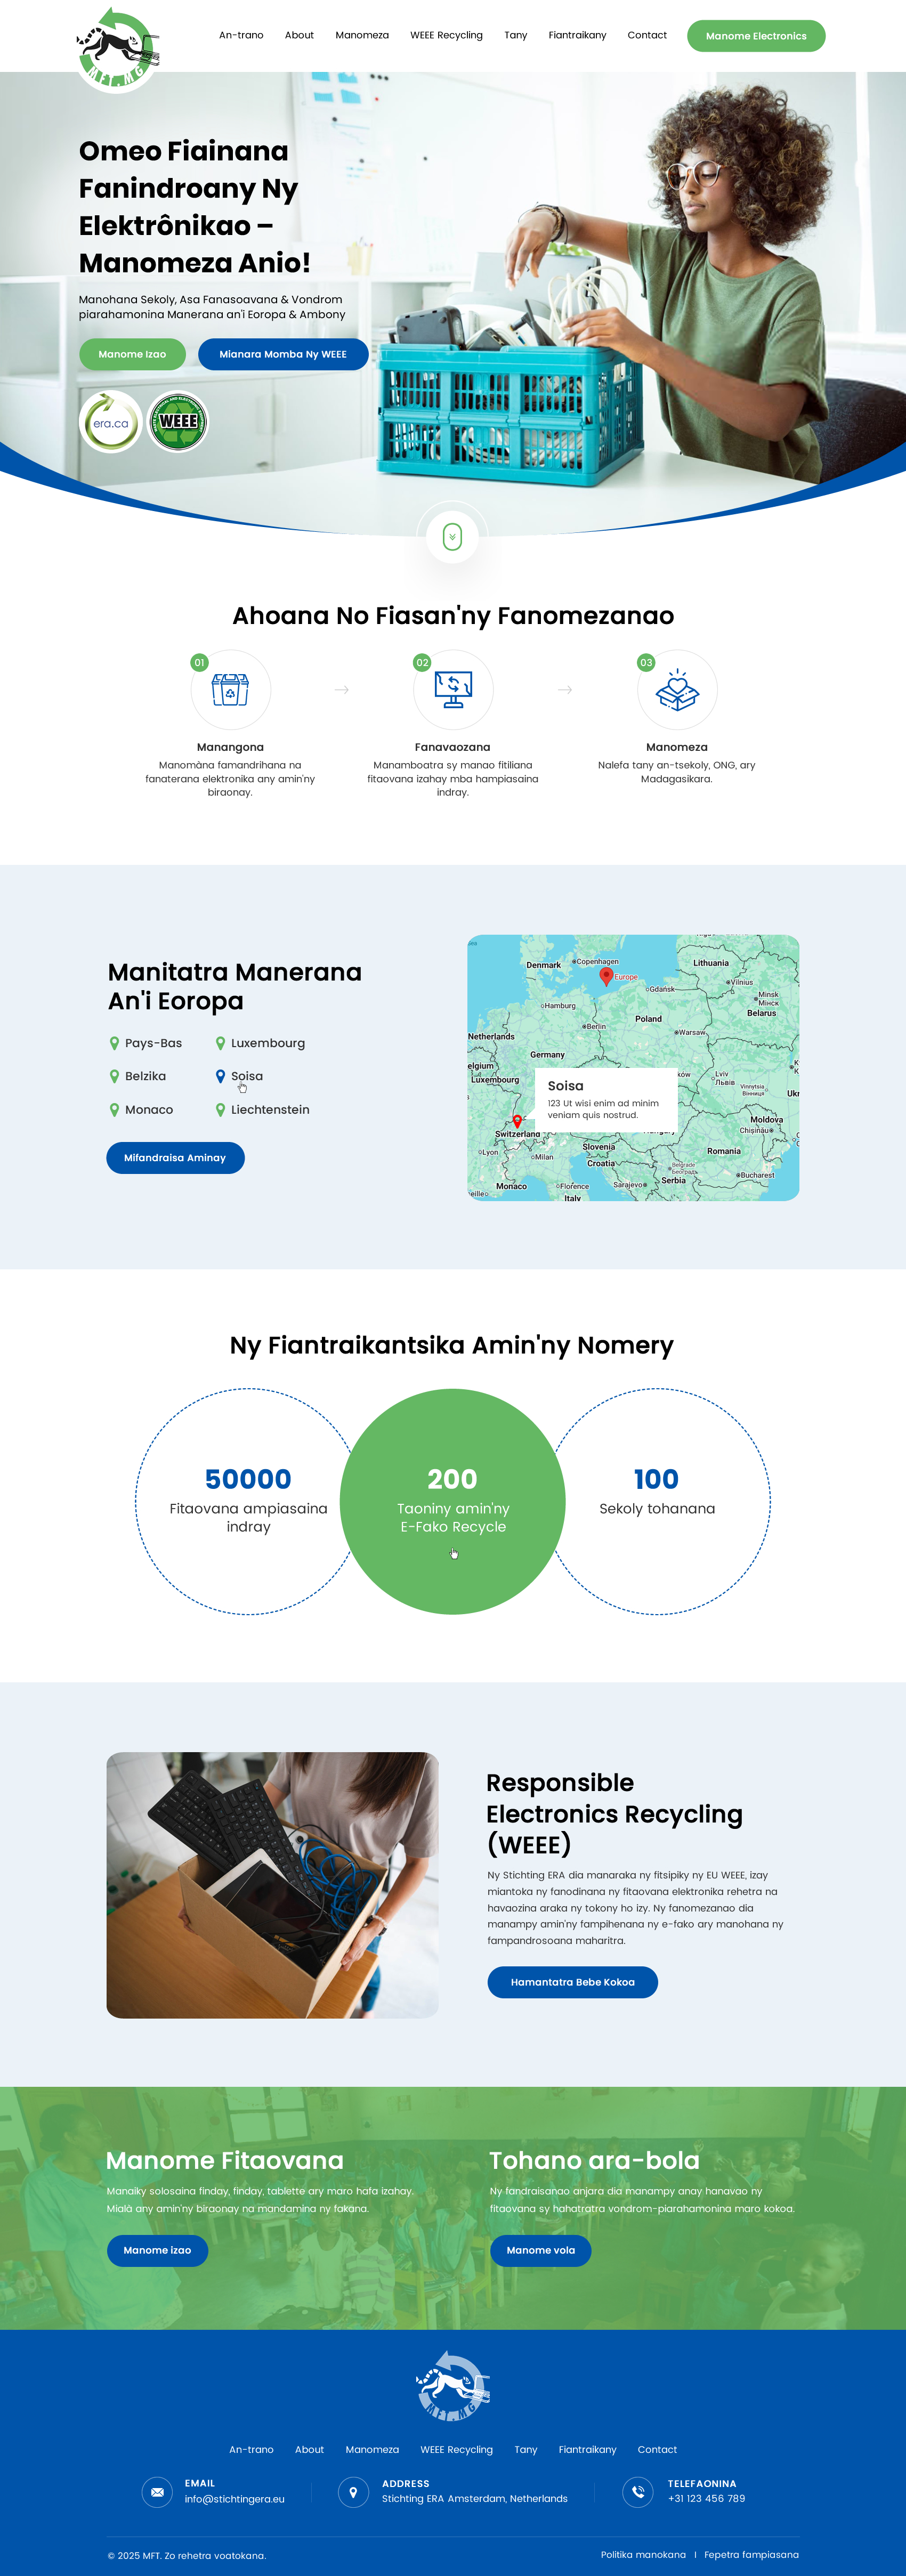This screenshot has height=2576, width=906.
Task: Open WEEE Recycling in the header menu
Action: point(446,35)
